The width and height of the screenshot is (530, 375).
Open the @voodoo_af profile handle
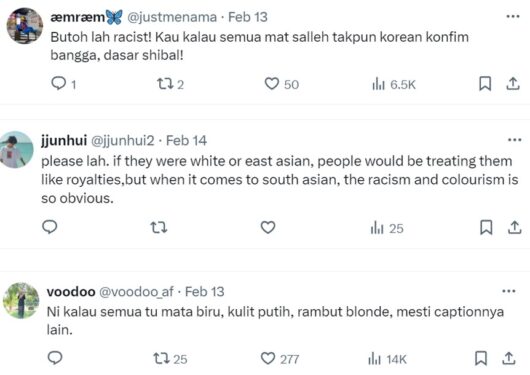coord(136,291)
